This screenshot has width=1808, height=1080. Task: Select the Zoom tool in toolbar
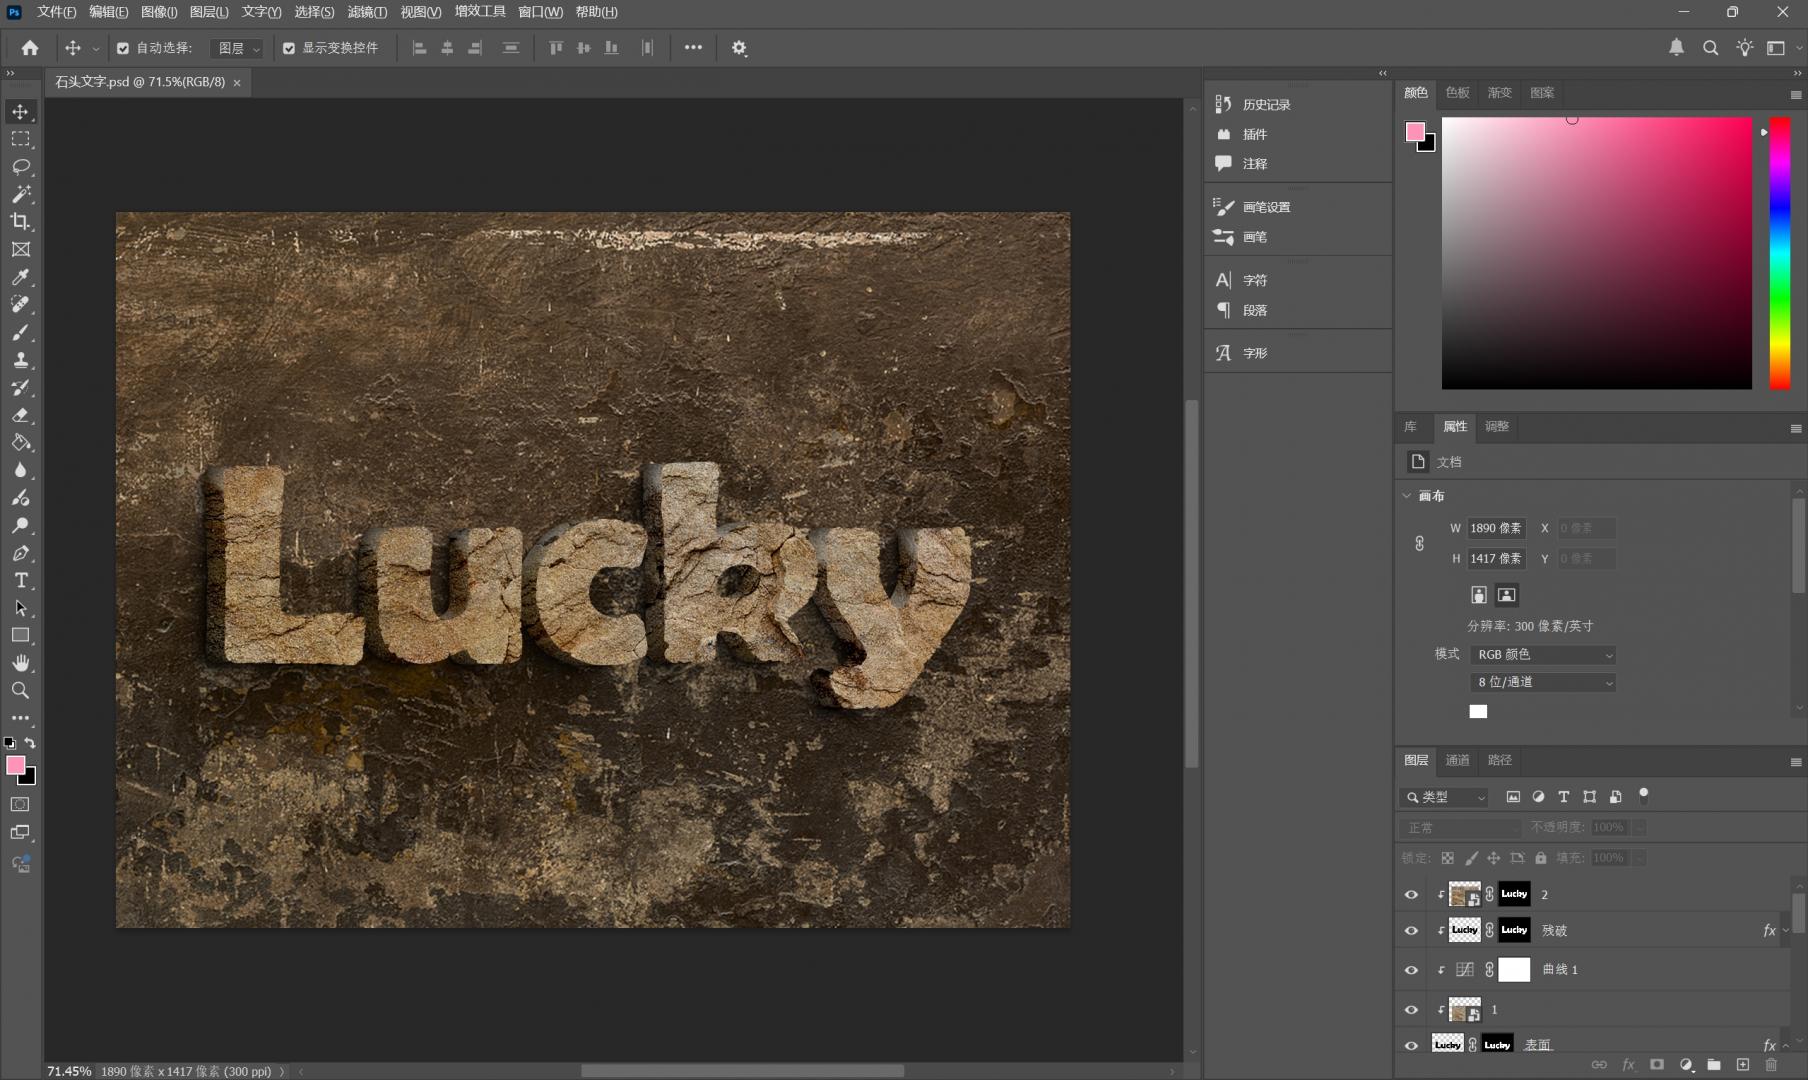click(x=20, y=691)
